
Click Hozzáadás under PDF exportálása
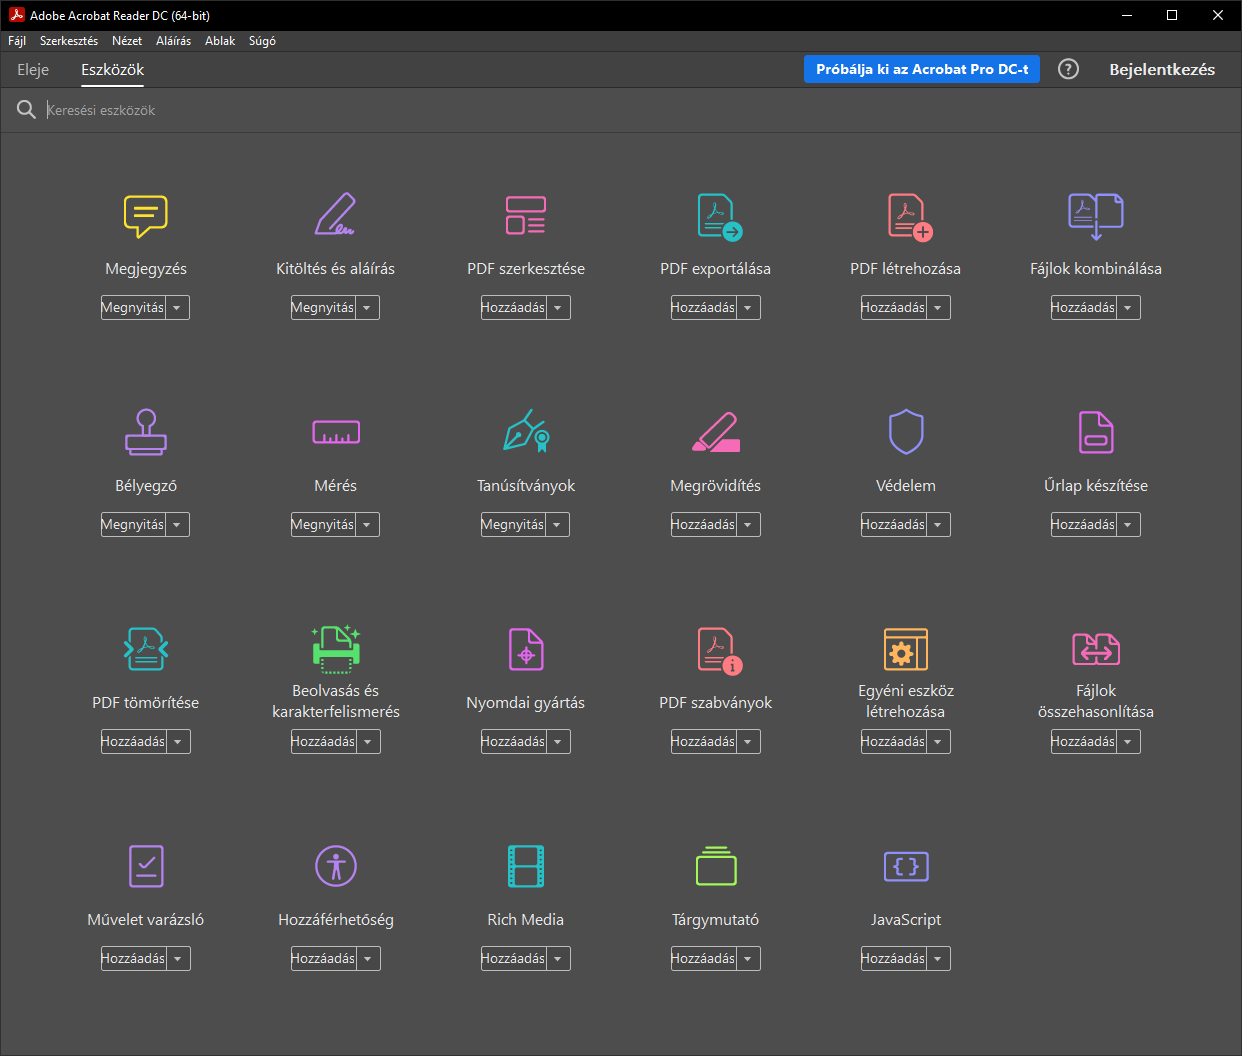point(704,308)
